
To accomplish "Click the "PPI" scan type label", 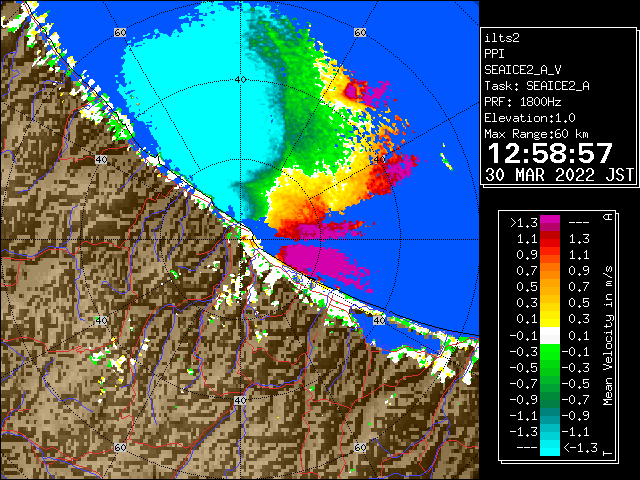I will [494, 54].
